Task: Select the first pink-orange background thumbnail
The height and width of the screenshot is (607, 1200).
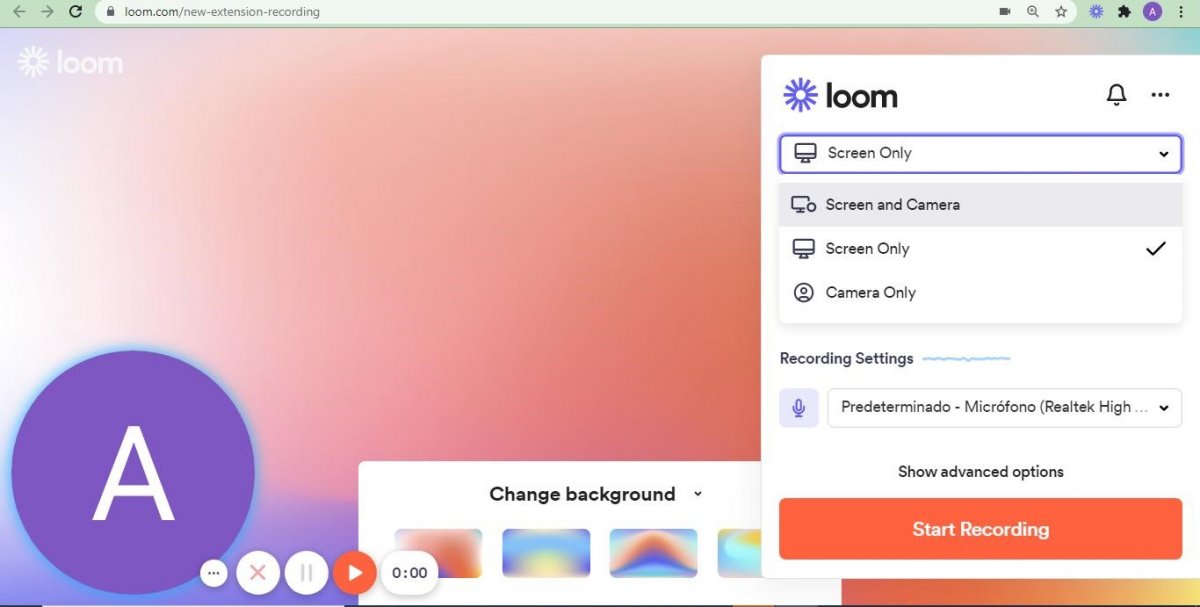Action: [x=438, y=553]
